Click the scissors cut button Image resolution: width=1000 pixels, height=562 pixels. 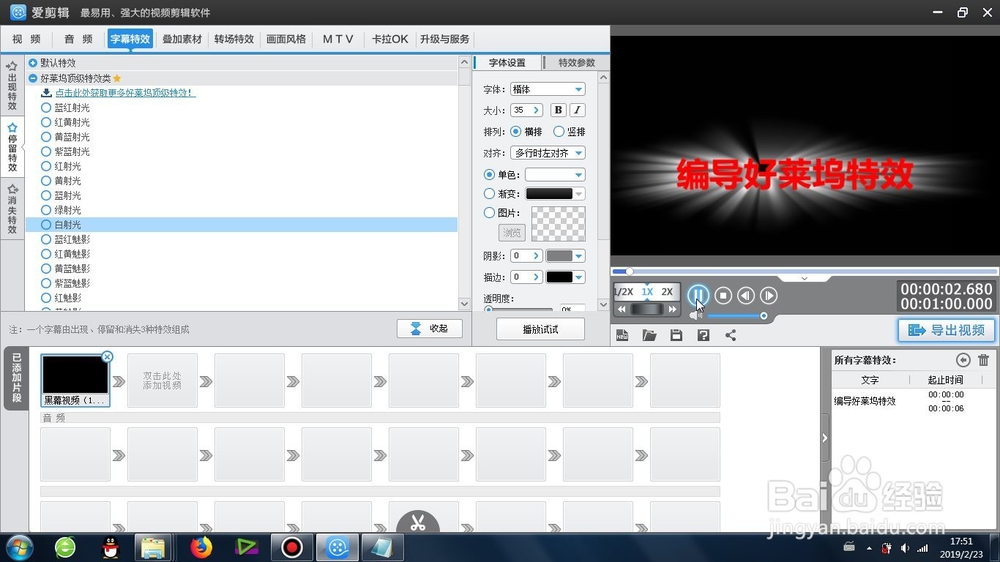pos(418,522)
